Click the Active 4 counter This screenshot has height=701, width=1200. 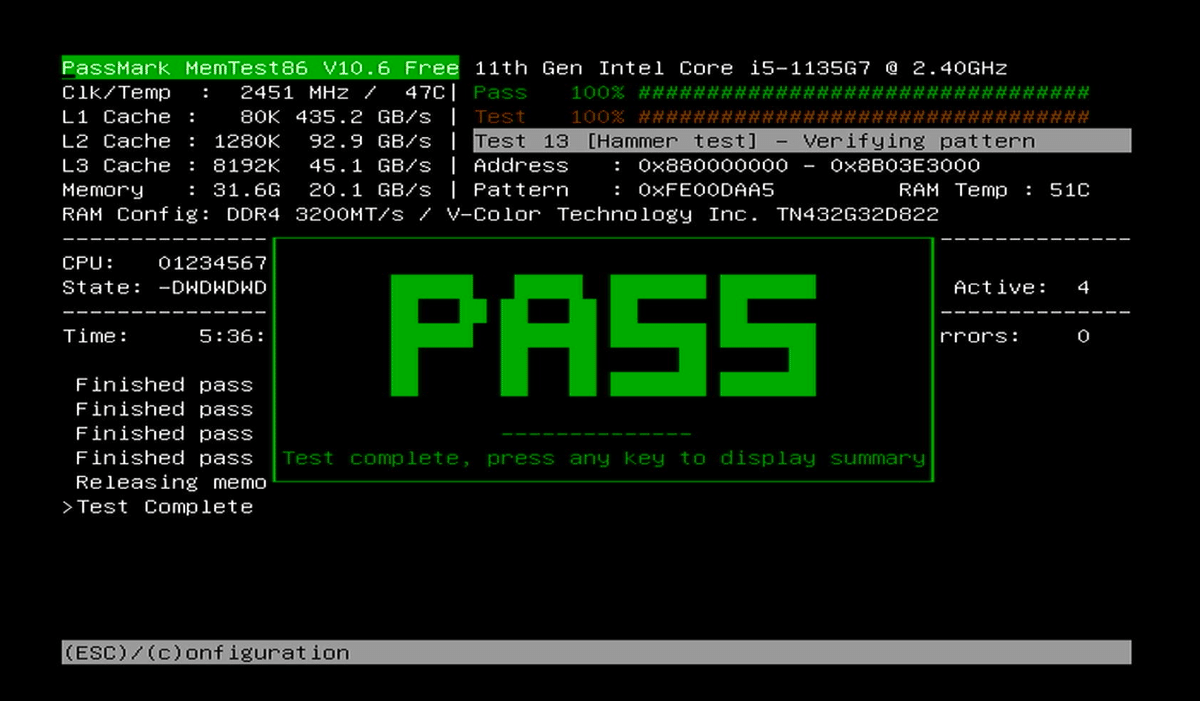pyautogui.click(x=1021, y=288)
